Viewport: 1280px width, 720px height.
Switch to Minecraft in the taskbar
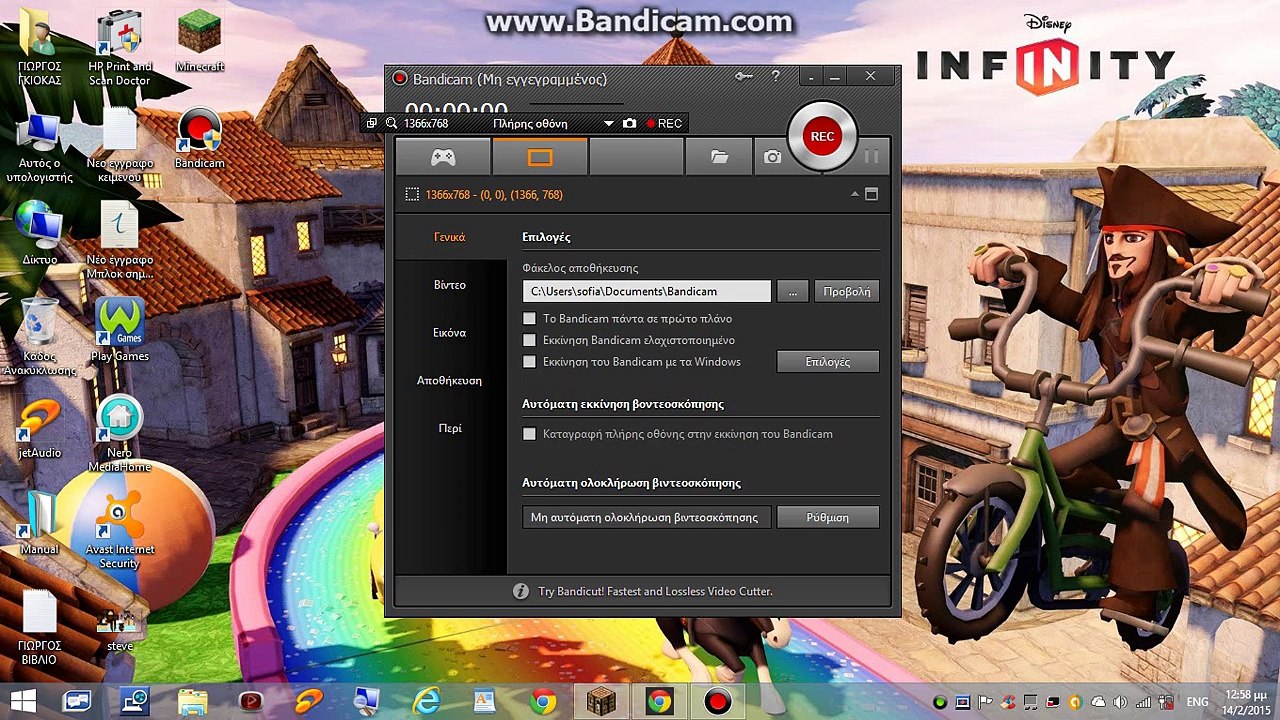601,702
